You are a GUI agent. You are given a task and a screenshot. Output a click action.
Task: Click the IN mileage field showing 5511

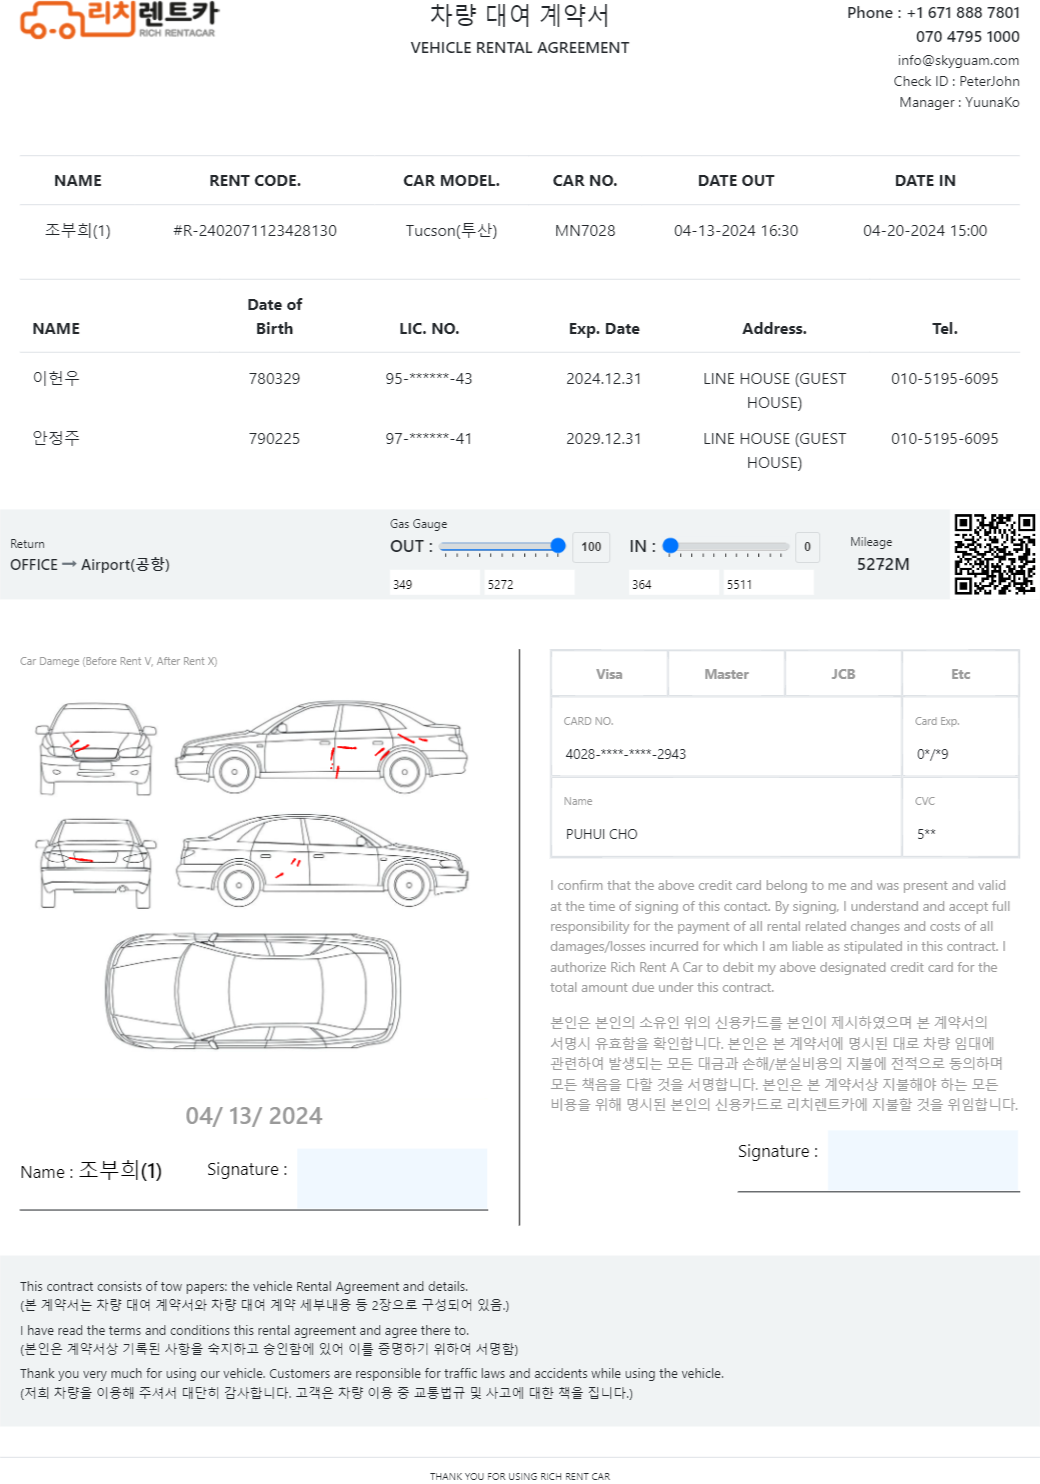(768, 584)
